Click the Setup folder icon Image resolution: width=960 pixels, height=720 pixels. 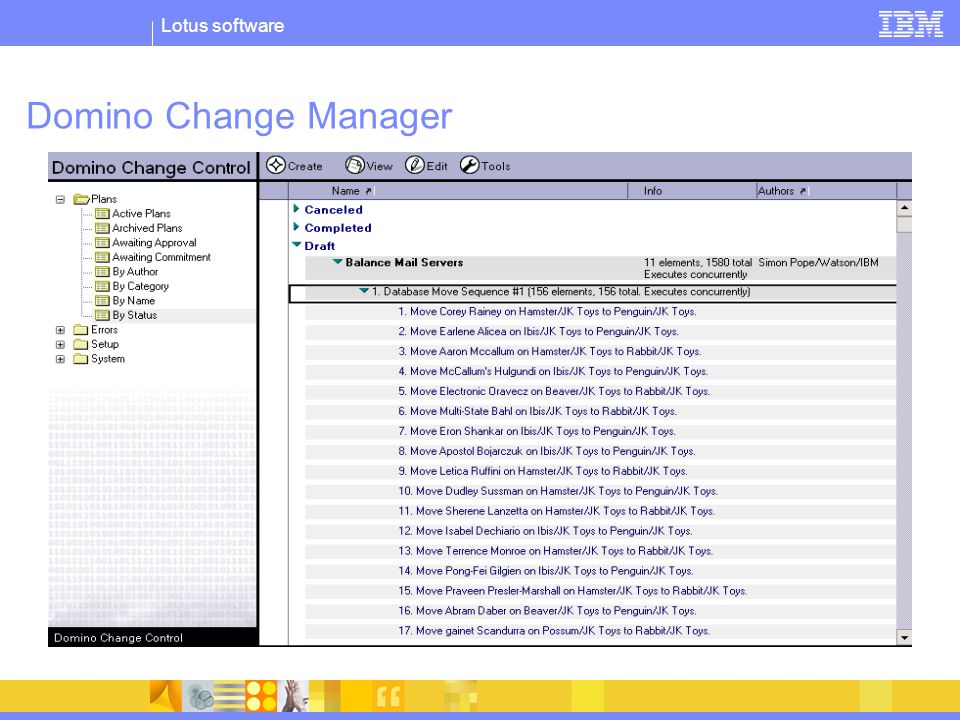point(81,344)
